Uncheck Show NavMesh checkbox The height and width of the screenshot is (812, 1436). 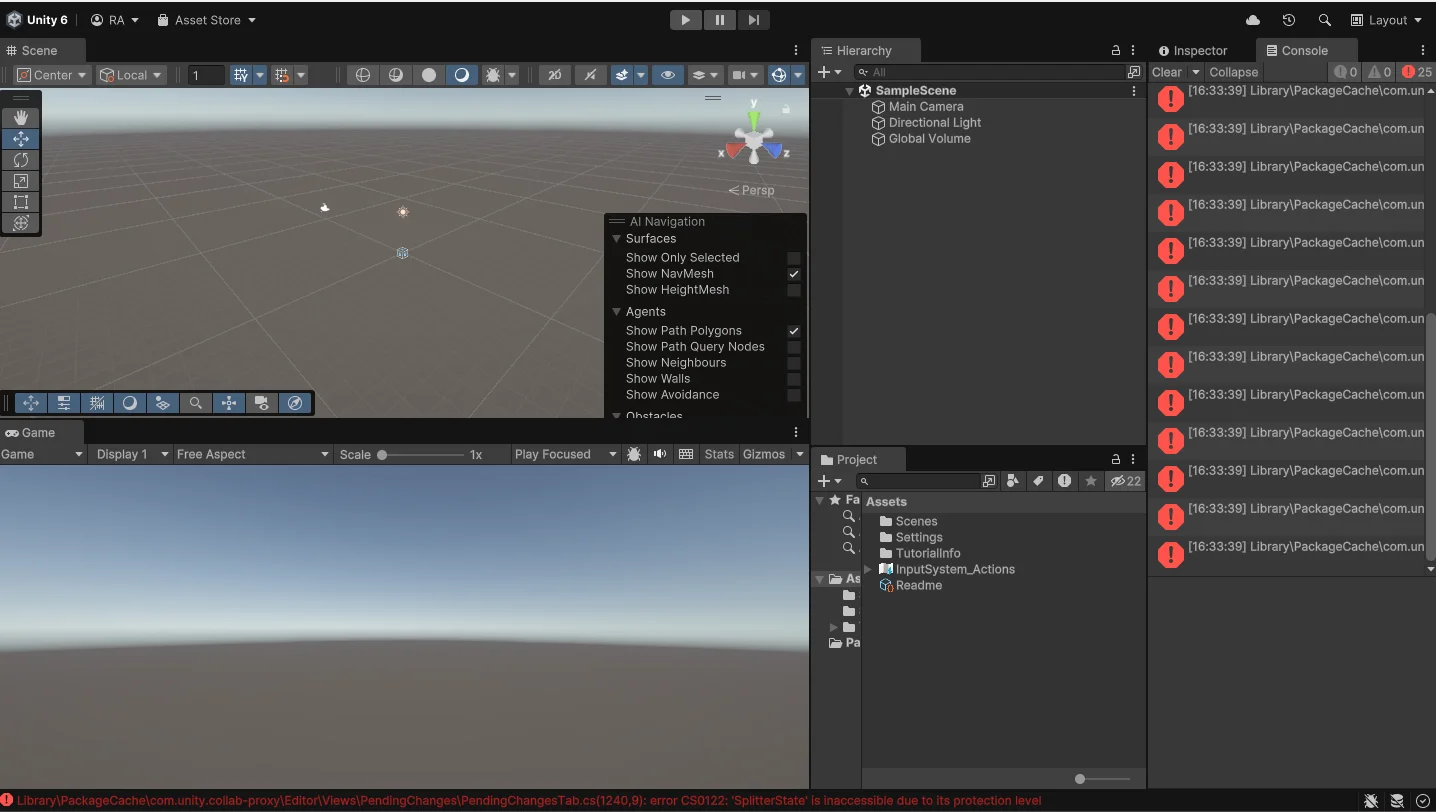(x=794, y=274)
